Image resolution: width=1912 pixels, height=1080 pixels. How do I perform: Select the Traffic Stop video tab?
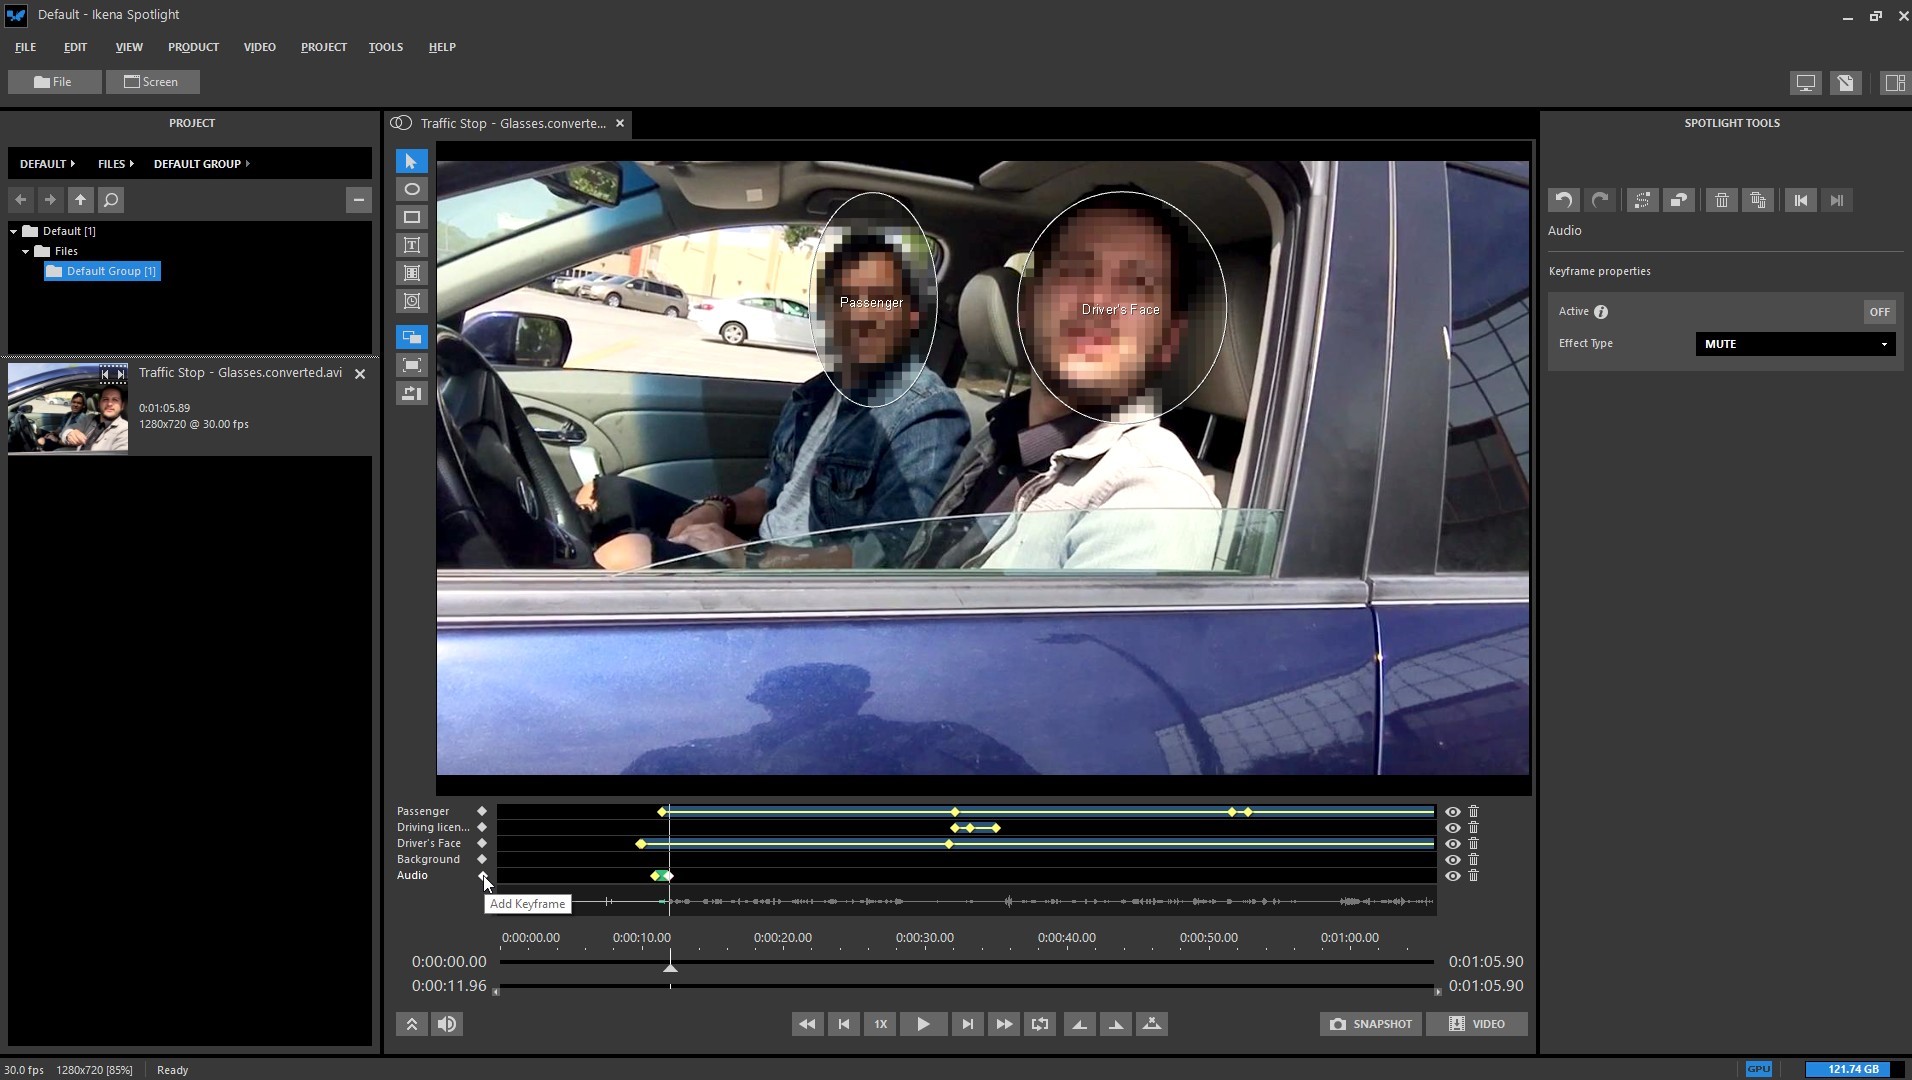tap(508, 124)
